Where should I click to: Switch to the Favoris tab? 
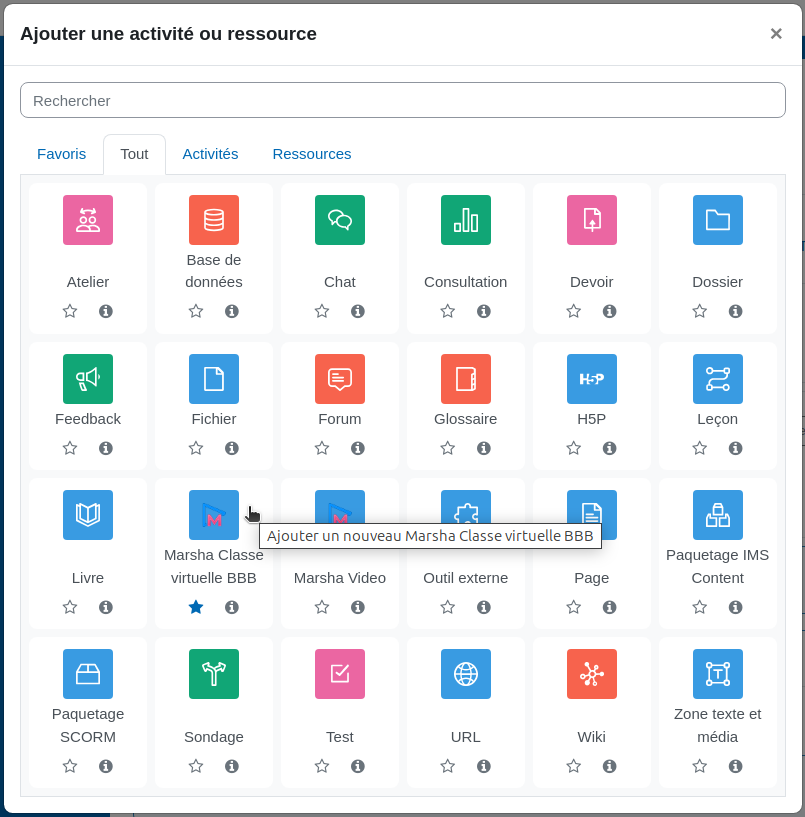pos(61,154)
